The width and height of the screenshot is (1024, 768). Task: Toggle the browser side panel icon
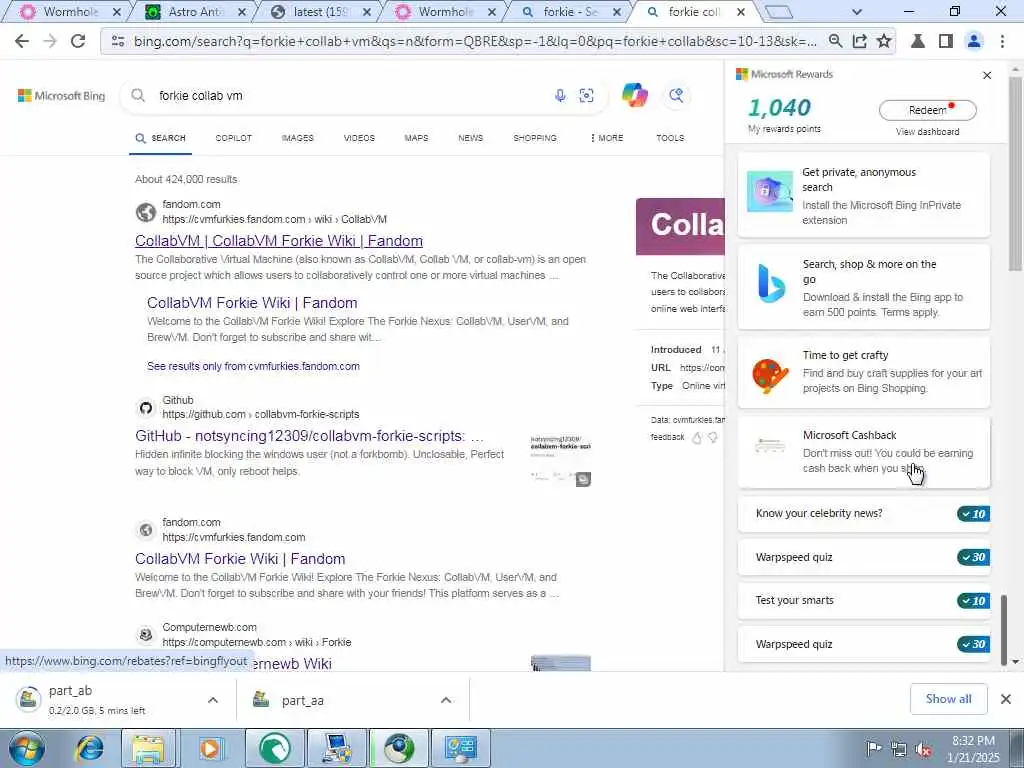point(946,41)
